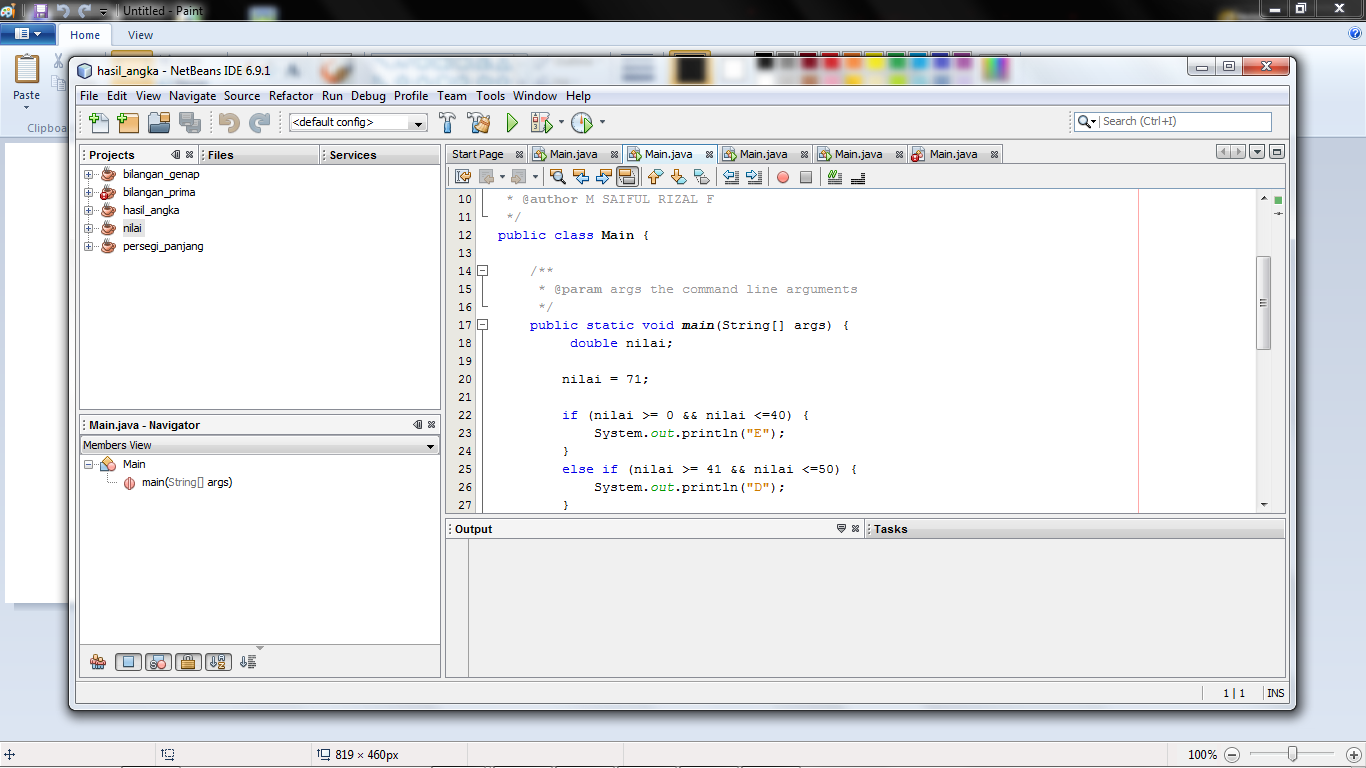Image resolution: width=1366 pixels, height=768 pixels.
Task: Click the Find Selection magnifier in editor toolbar
Action: click(x=557, y=177)
